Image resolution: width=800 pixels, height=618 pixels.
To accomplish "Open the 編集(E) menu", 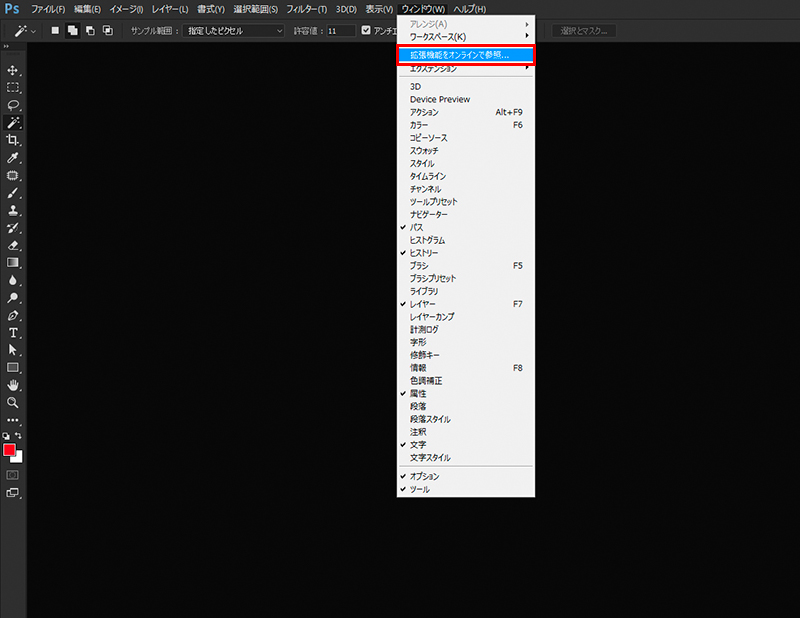I will tap(87, 9).
